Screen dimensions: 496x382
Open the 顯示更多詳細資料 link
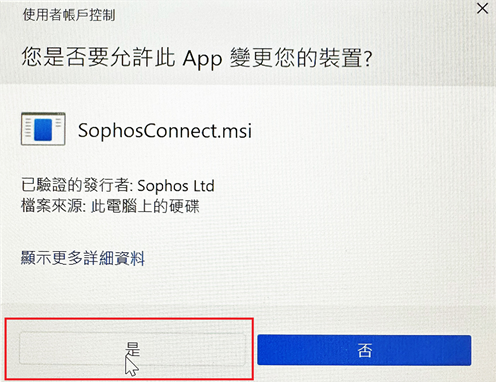(83, 258)
